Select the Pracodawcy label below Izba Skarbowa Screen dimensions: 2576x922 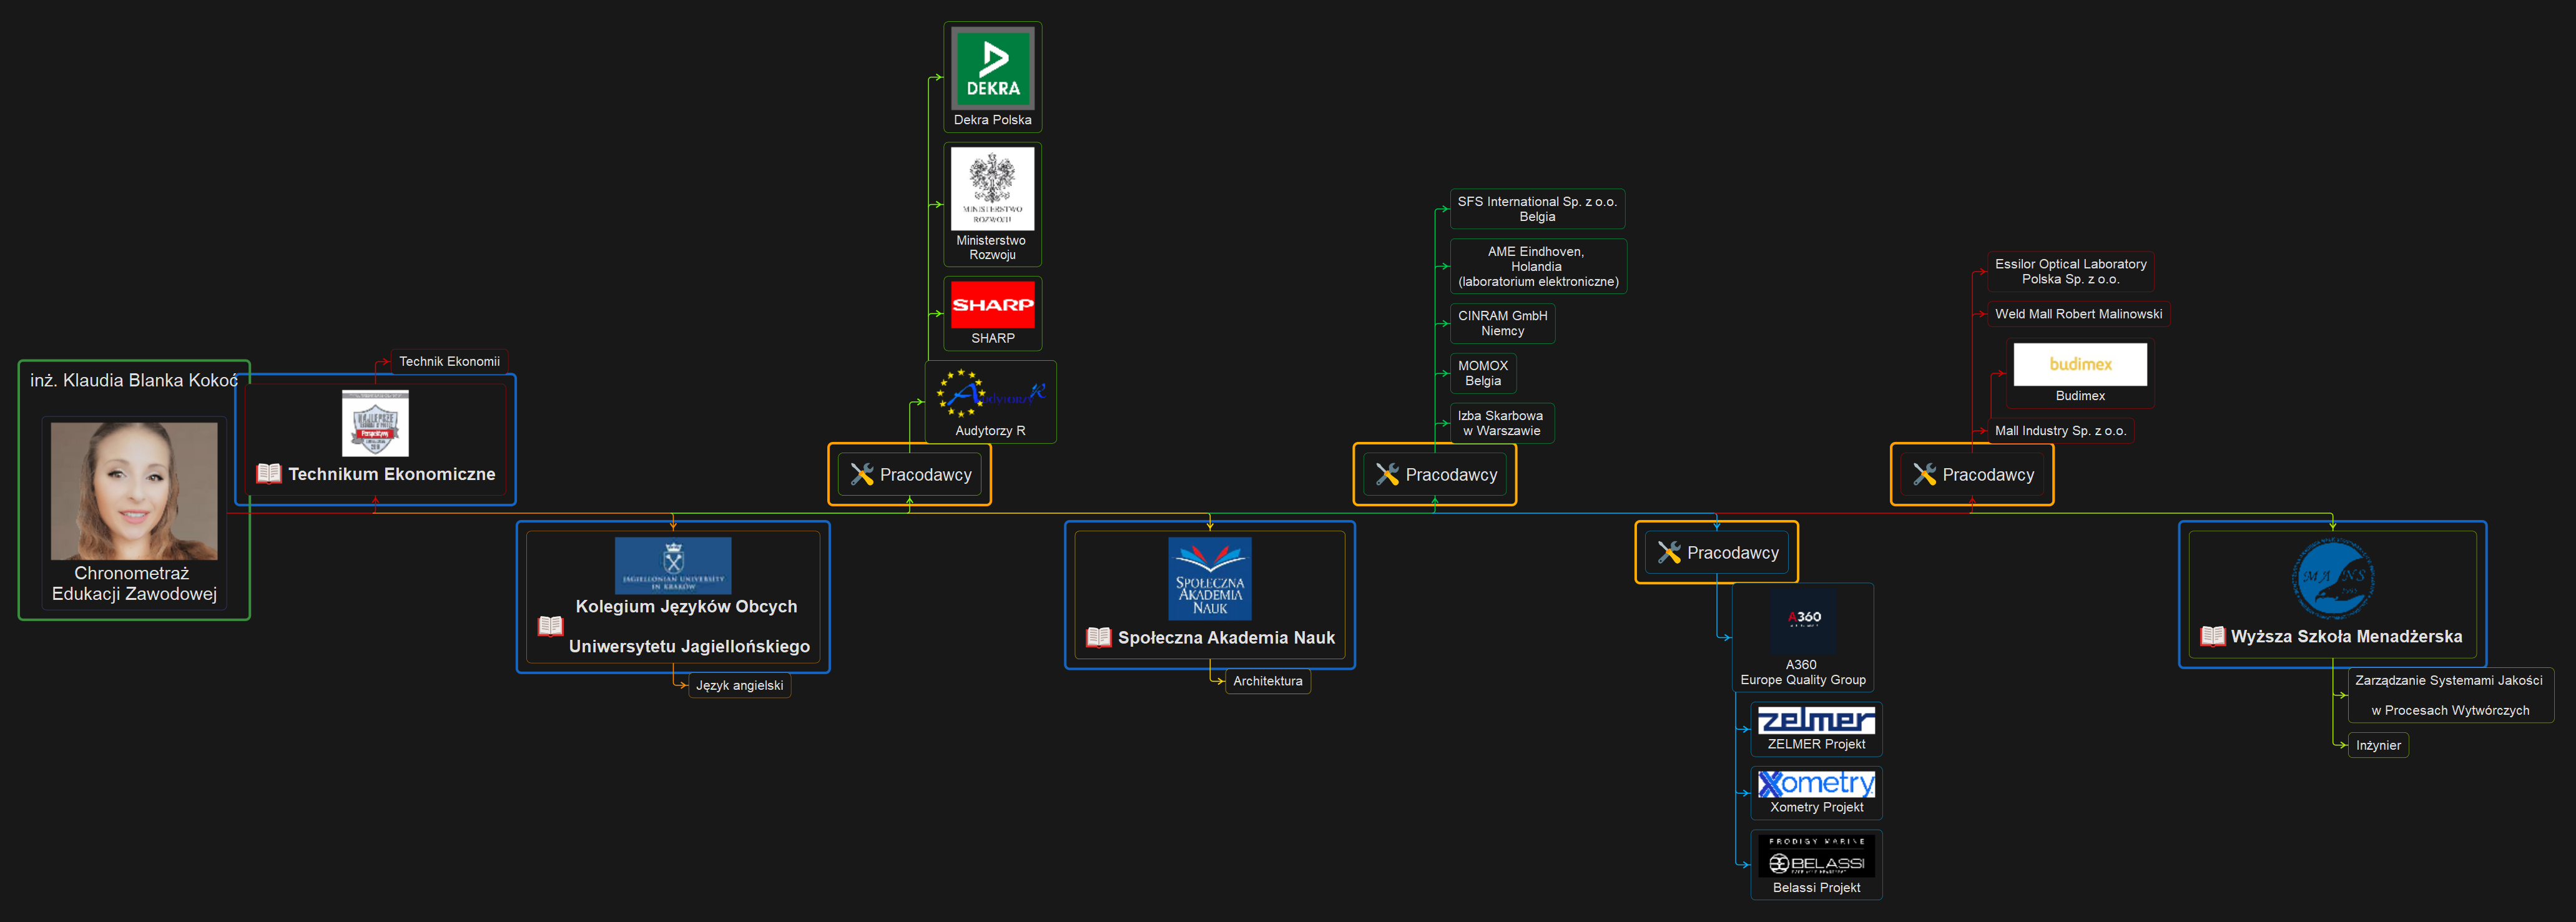tap(1451, 475)
